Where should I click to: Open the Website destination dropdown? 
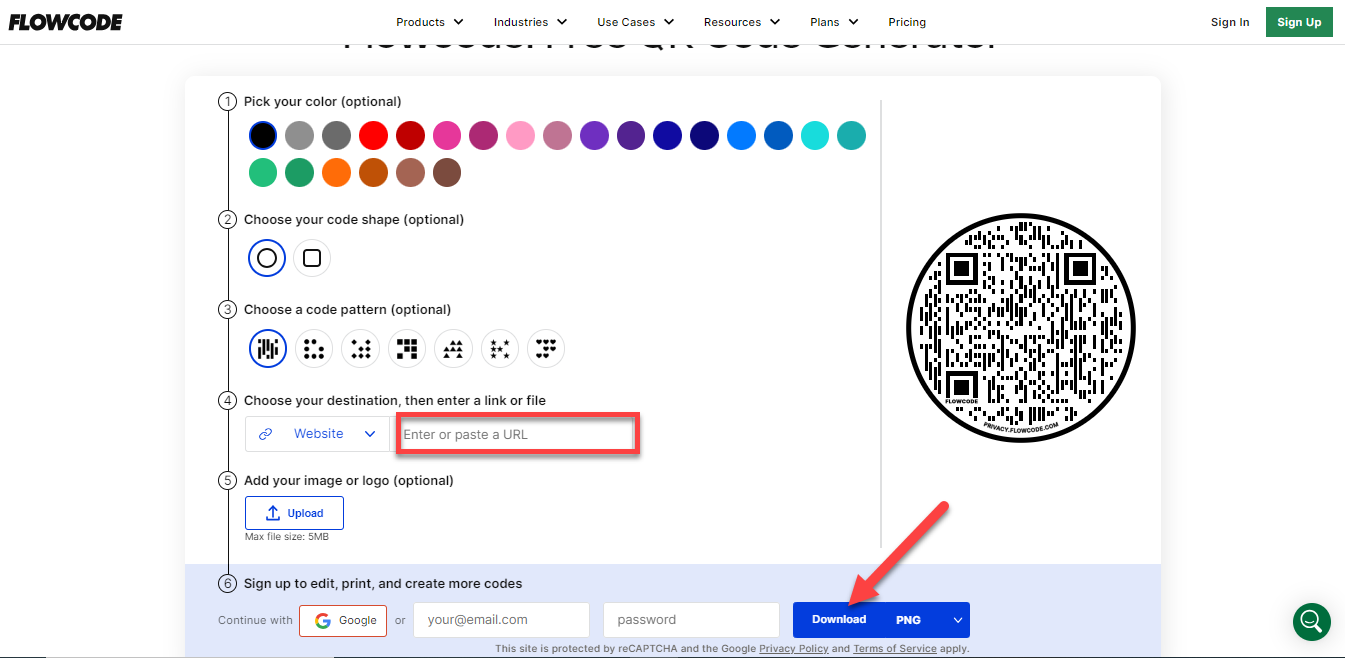pos(317,434)
